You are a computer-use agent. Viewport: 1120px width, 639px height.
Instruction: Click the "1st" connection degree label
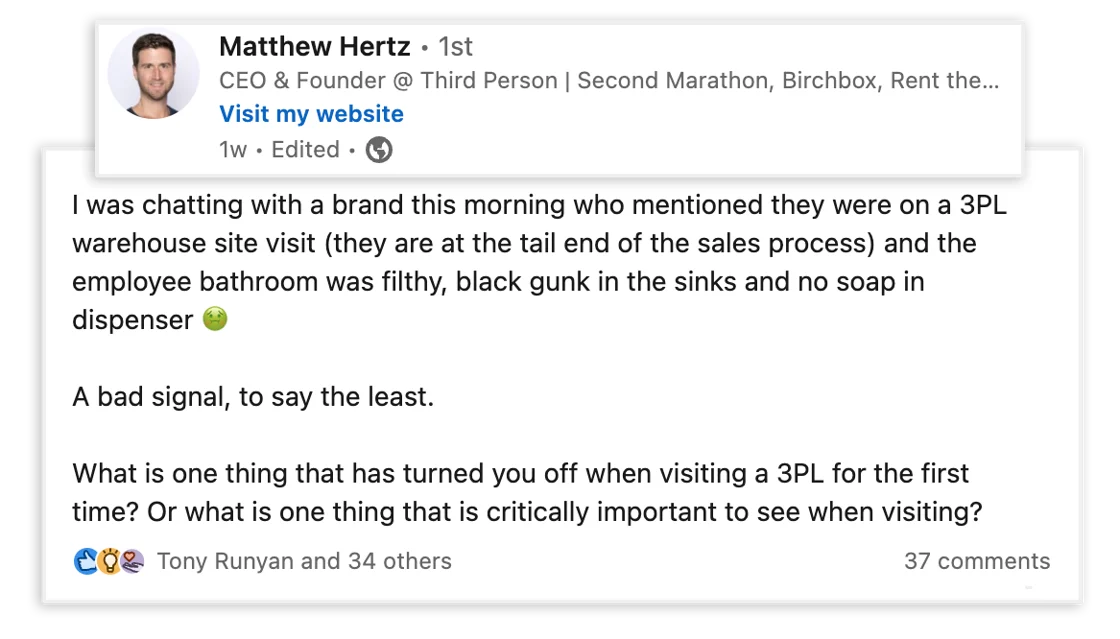click(455, 47)
